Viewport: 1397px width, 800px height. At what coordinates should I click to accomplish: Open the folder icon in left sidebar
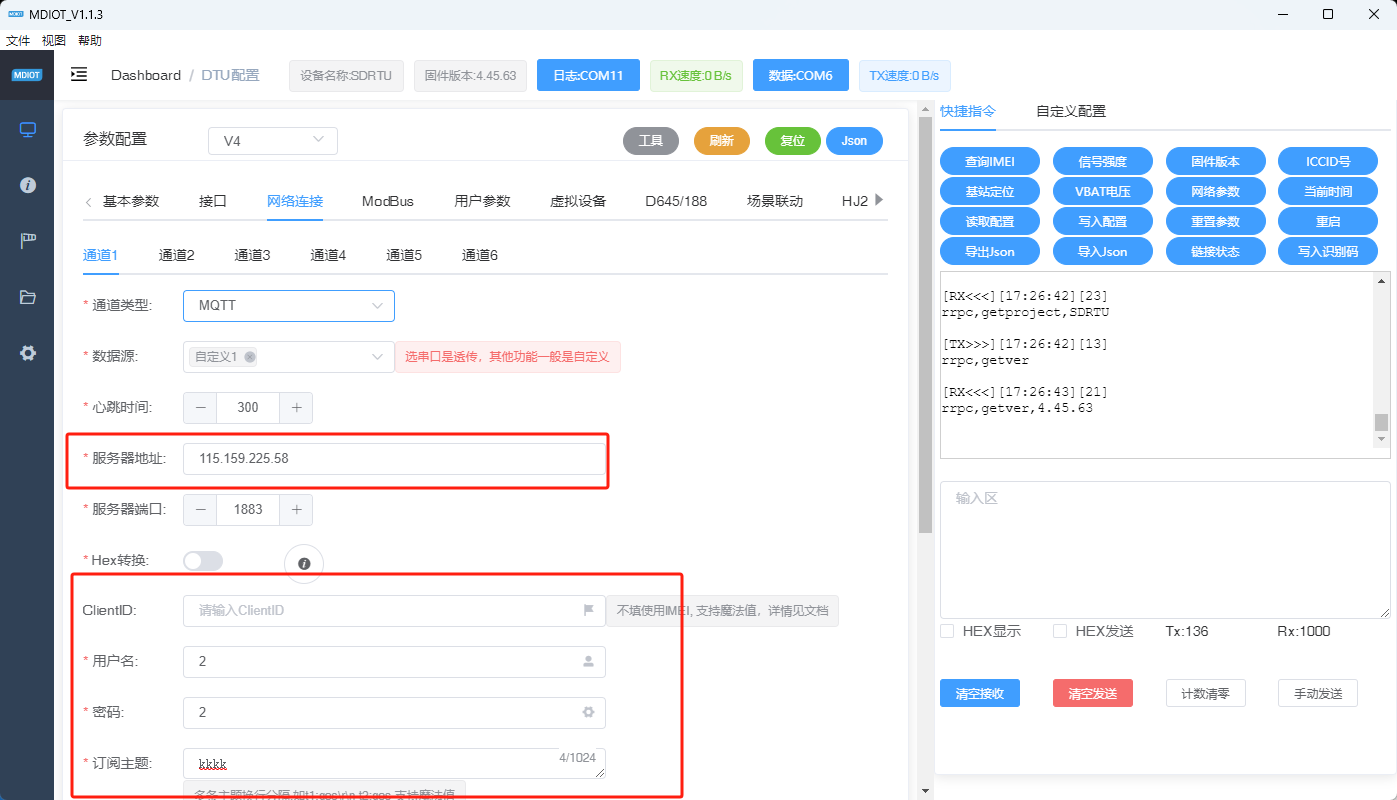pyautogui.click(x=27, y=297)
